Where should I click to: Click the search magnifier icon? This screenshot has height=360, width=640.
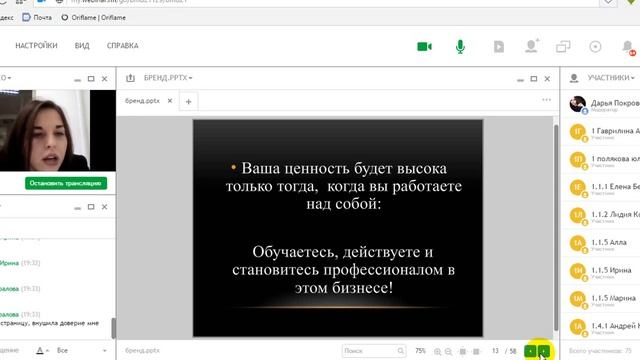tap(401, 351)
